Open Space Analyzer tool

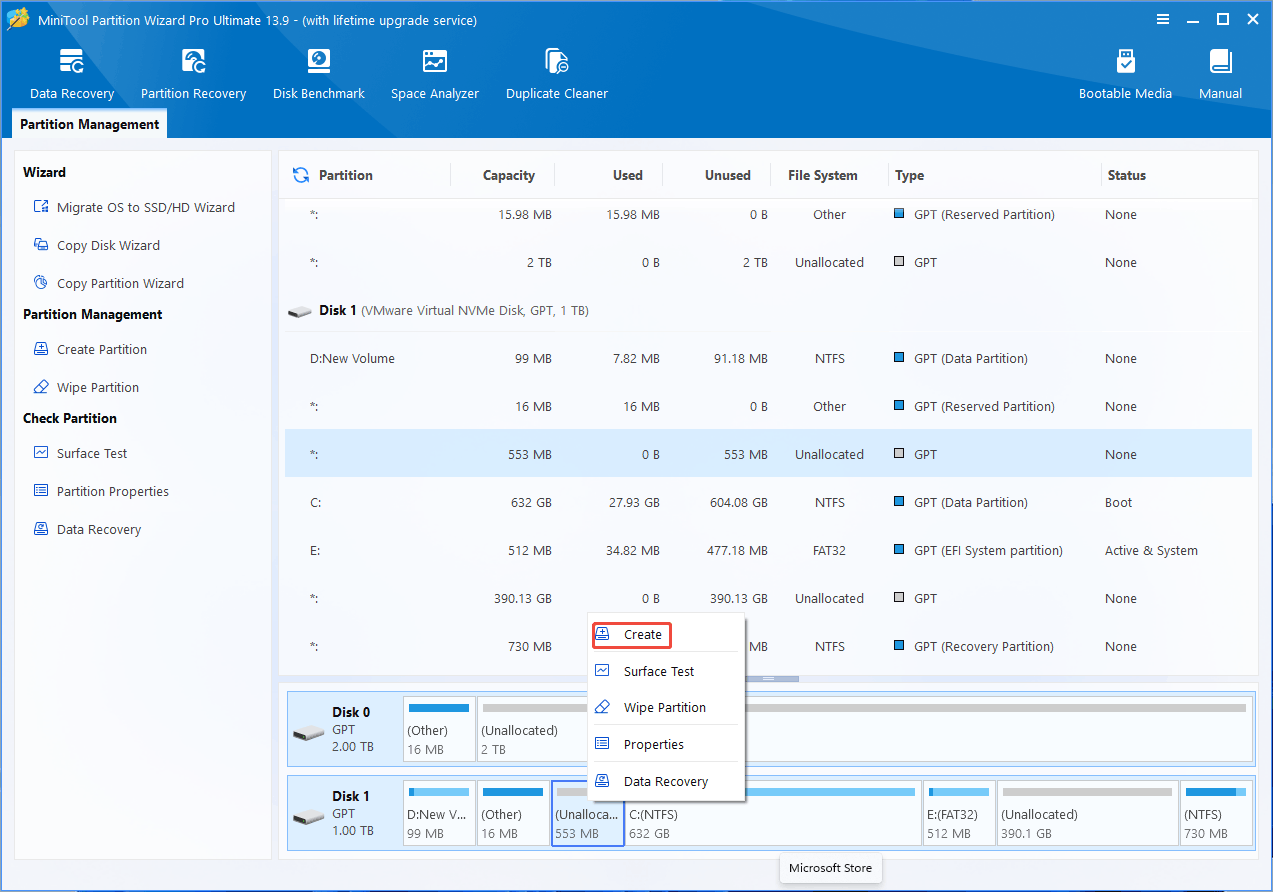pos(435,74)
